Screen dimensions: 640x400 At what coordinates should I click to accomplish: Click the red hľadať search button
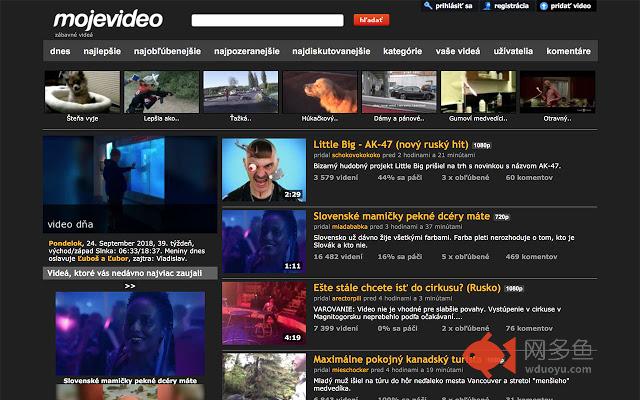click(371, 20)
